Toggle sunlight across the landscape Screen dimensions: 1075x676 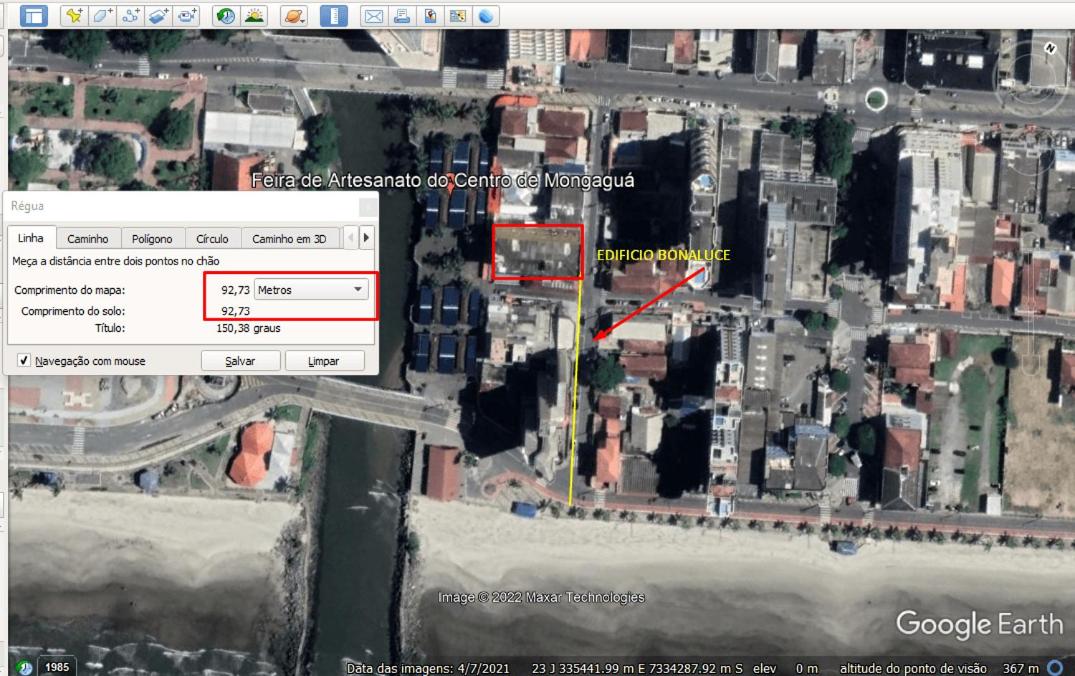point(254,15)
